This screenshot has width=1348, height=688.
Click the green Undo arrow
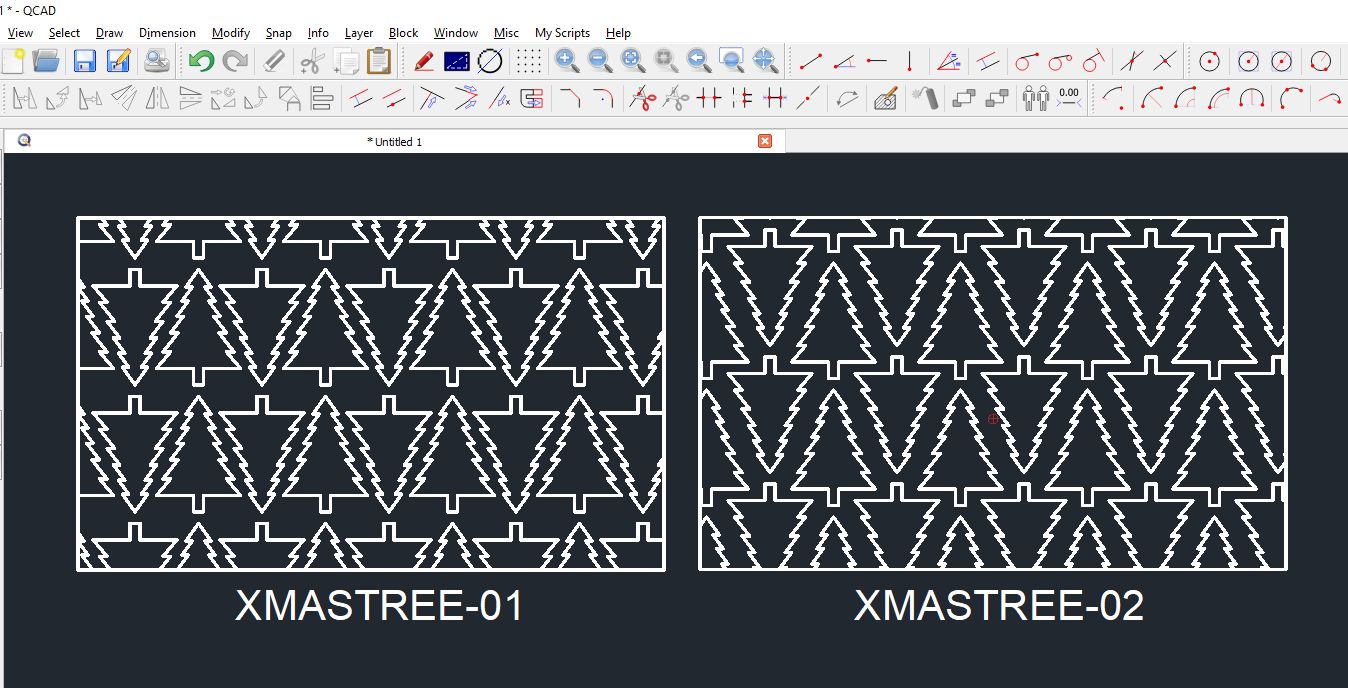pos(201,61)
